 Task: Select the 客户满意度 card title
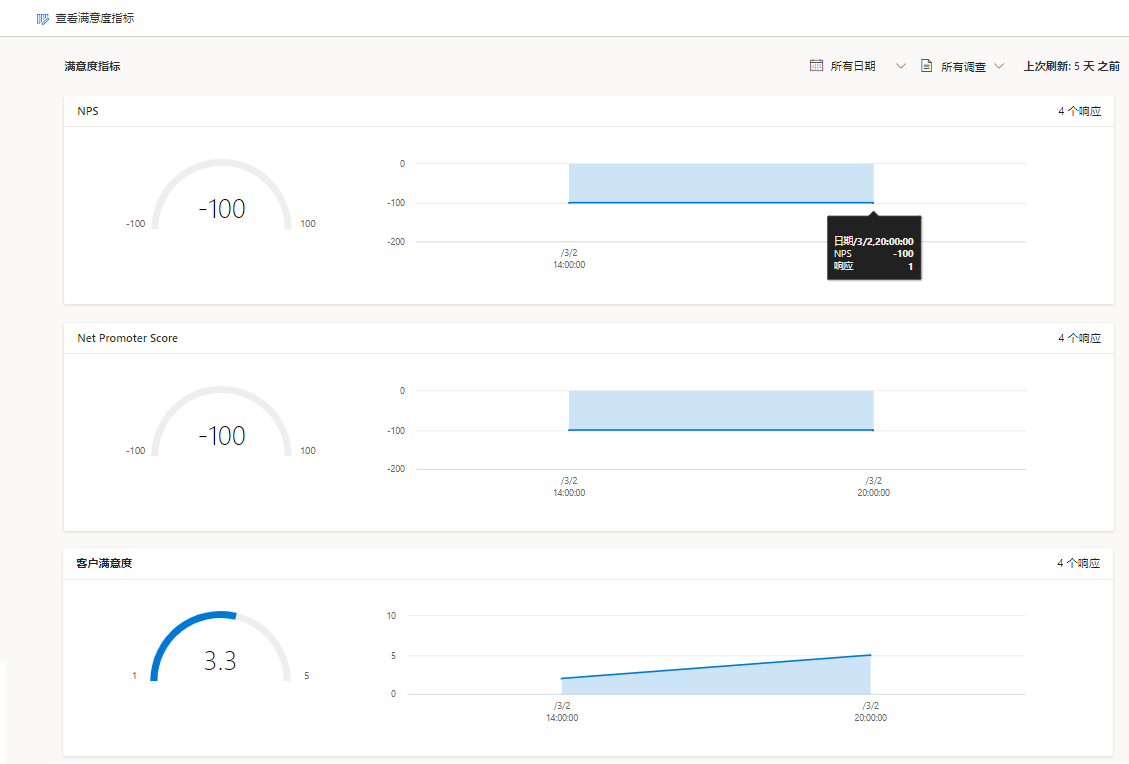tap(104, 563)
